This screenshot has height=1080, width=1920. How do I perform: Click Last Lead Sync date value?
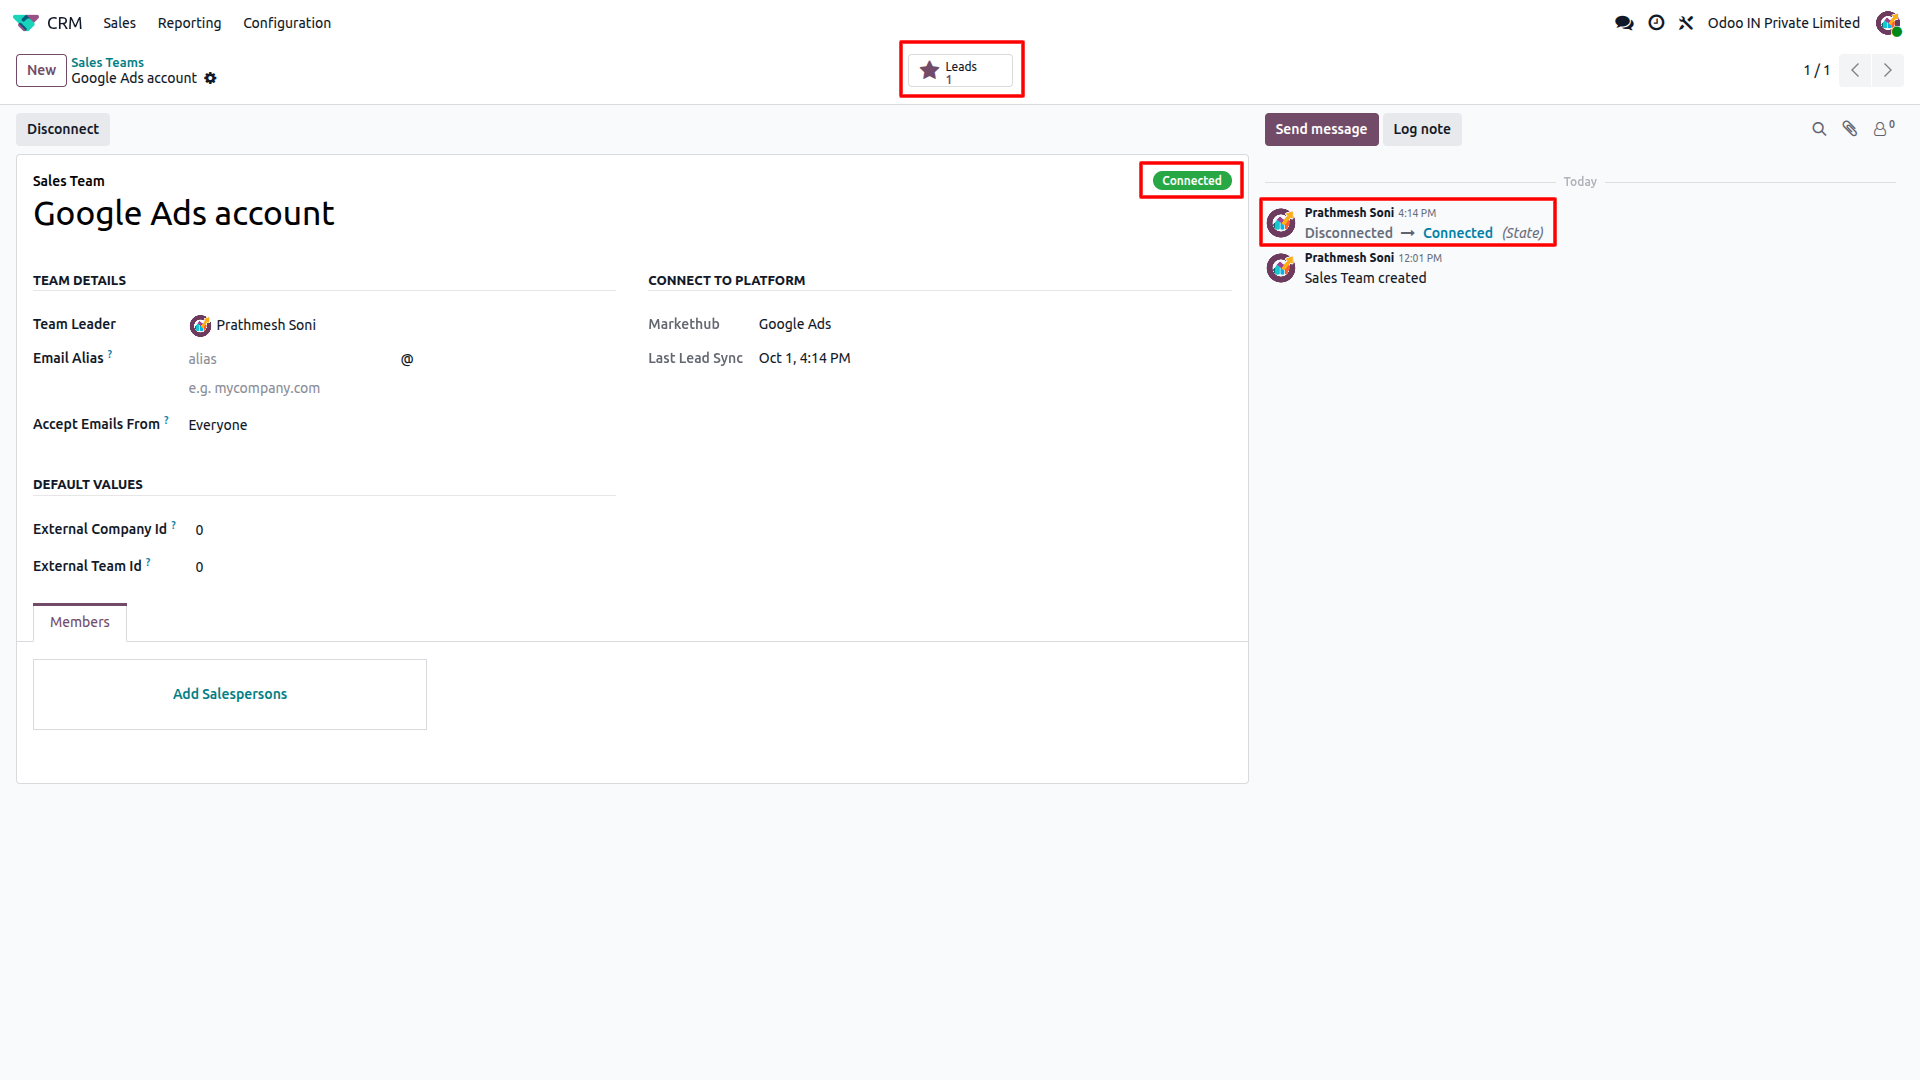pyautogui.click(x=805, y=358)
